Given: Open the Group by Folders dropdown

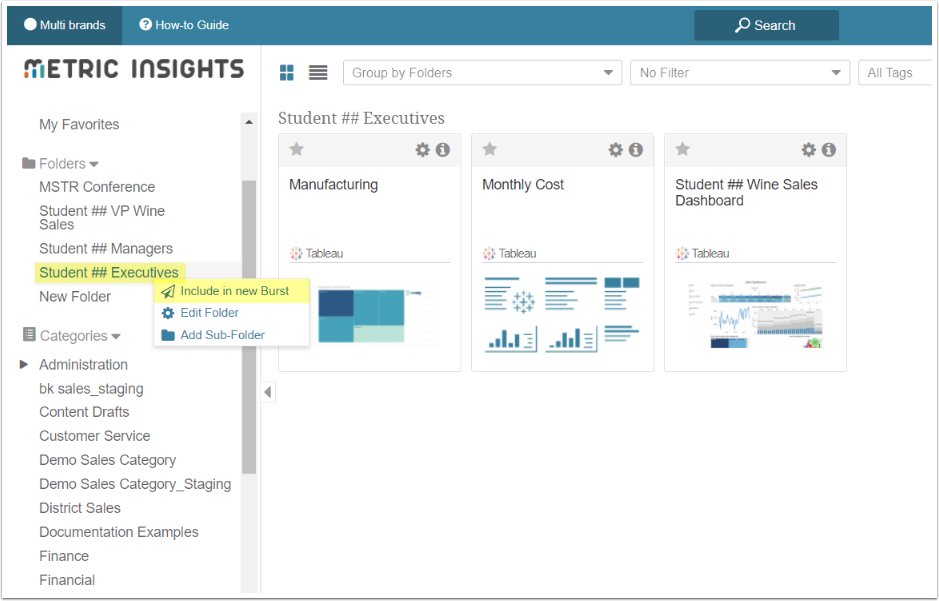Looking at the screenshot, I should click(x=482, y=73).
